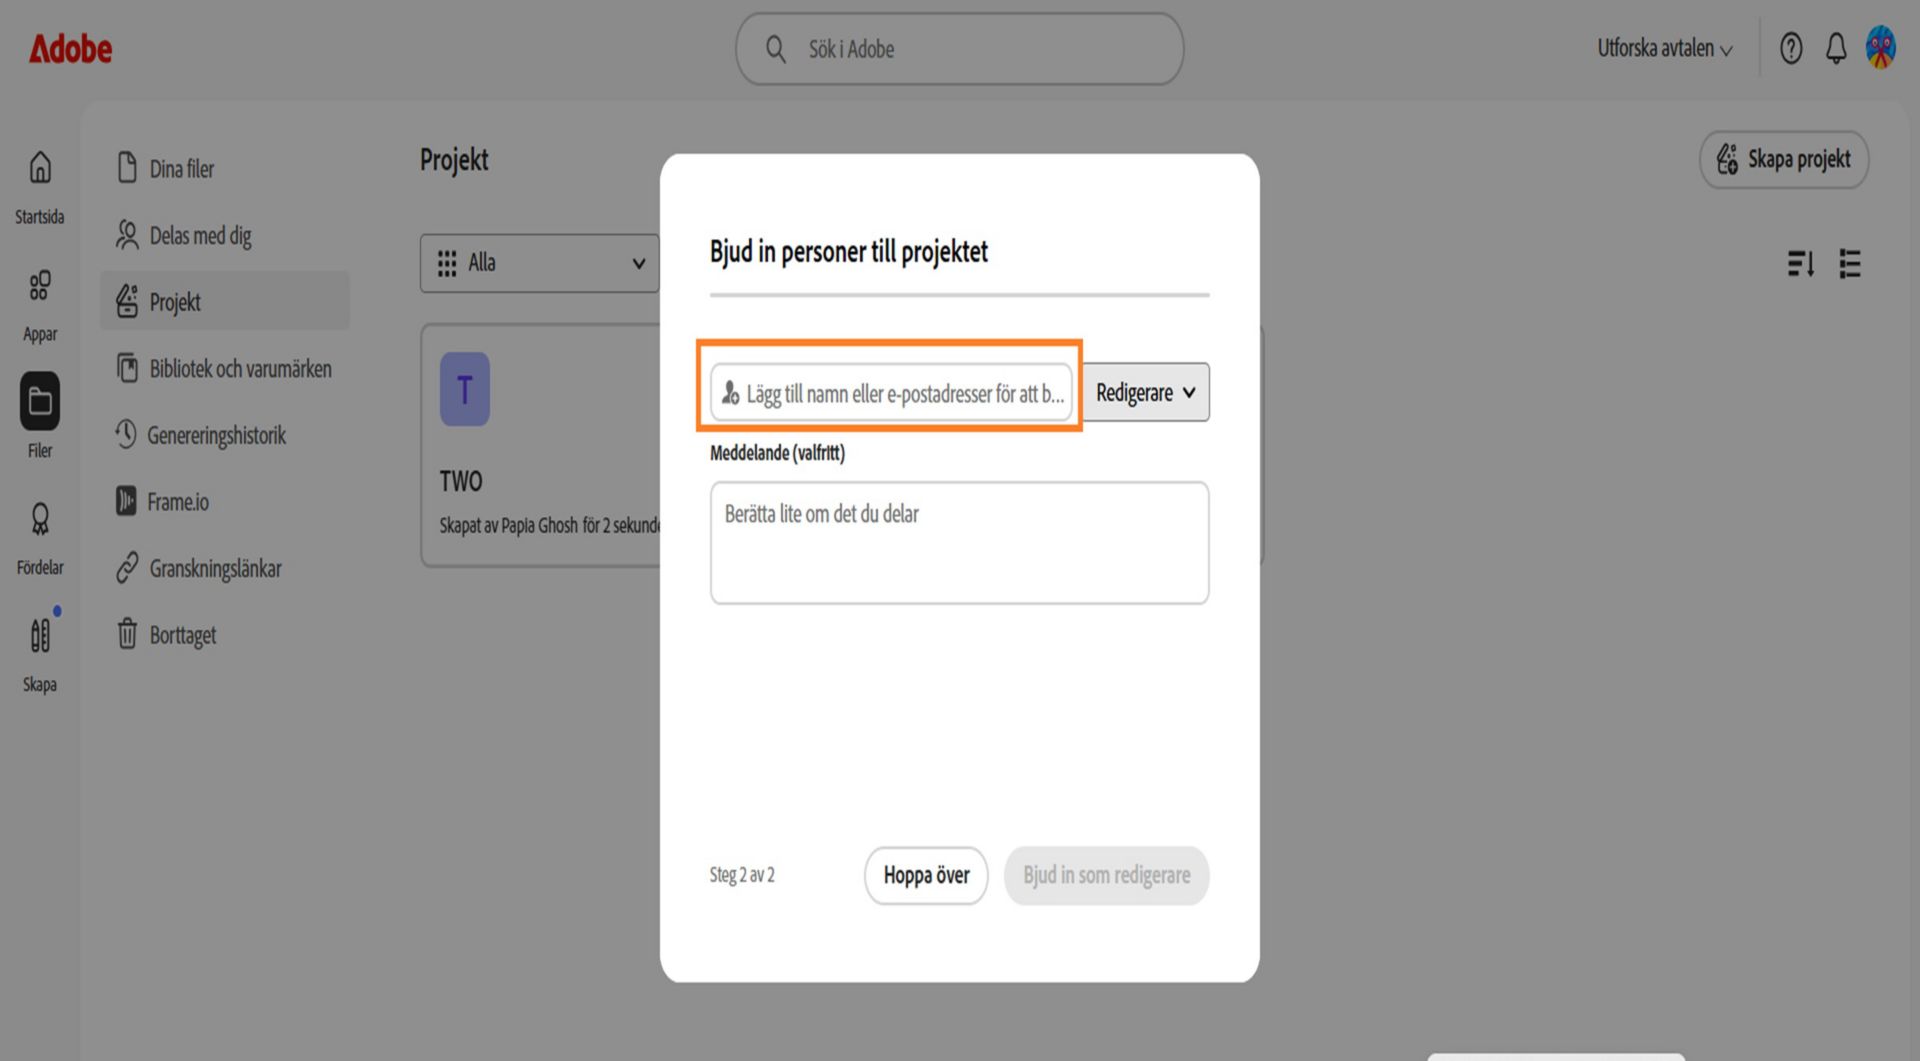1920x1061 pixels.
Task: Open the Filer section
Action: click(x=40, y=417)
